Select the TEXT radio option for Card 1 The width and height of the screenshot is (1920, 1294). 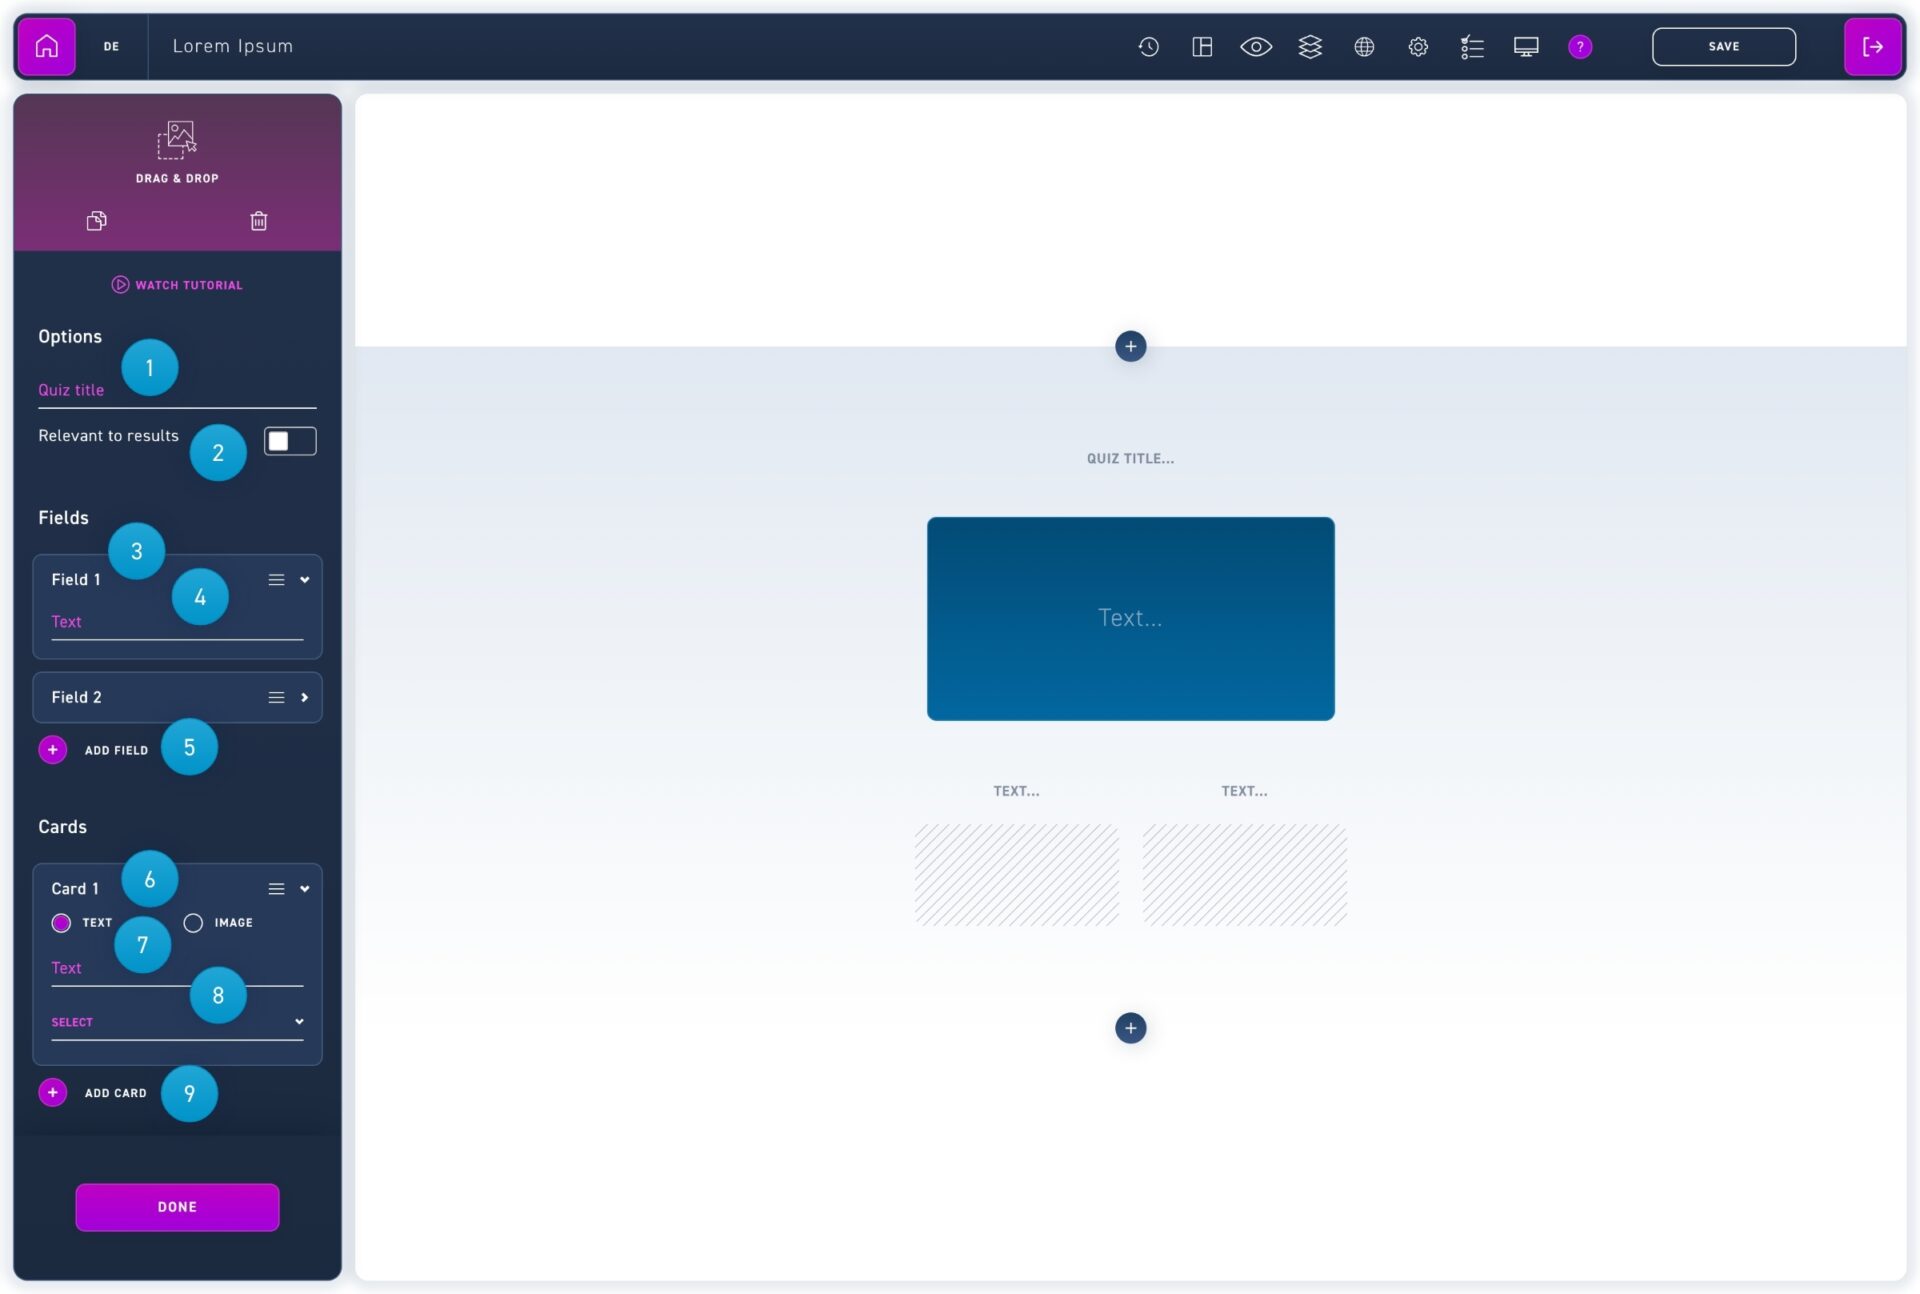(61, 923)
